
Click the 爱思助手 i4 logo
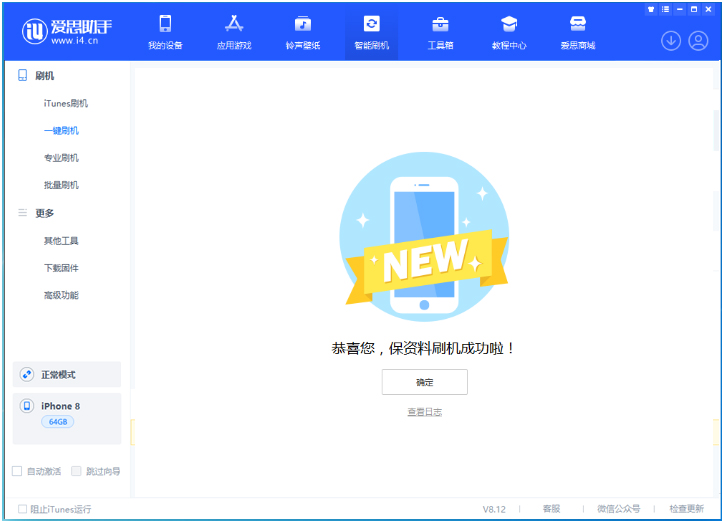coord(66,31)
